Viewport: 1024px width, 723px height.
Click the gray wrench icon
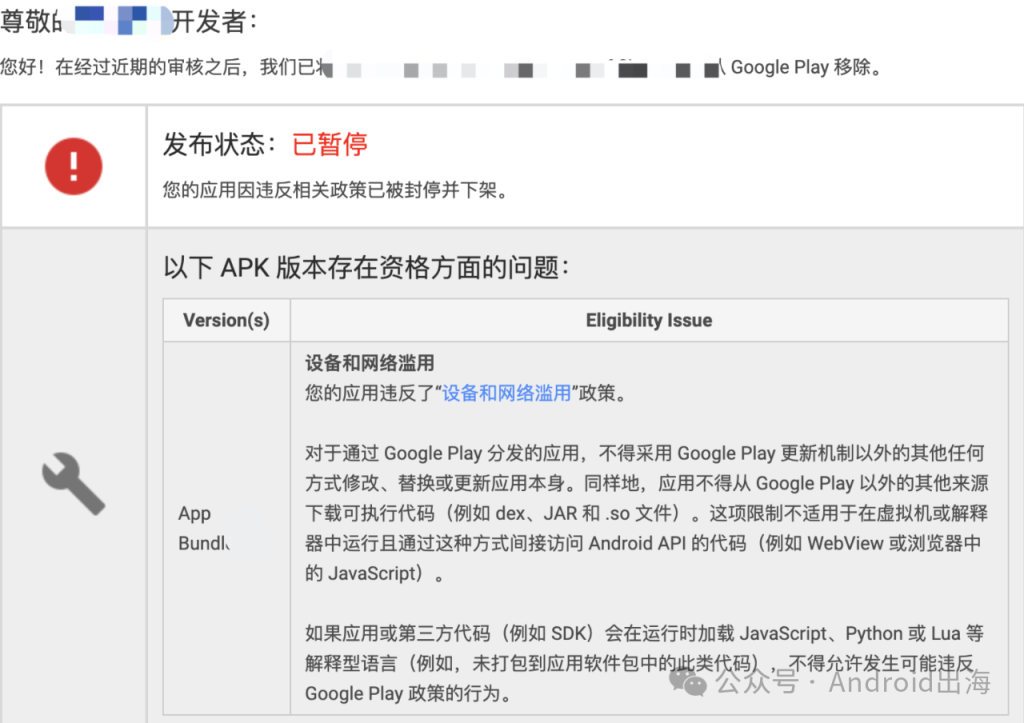[74, 483]
